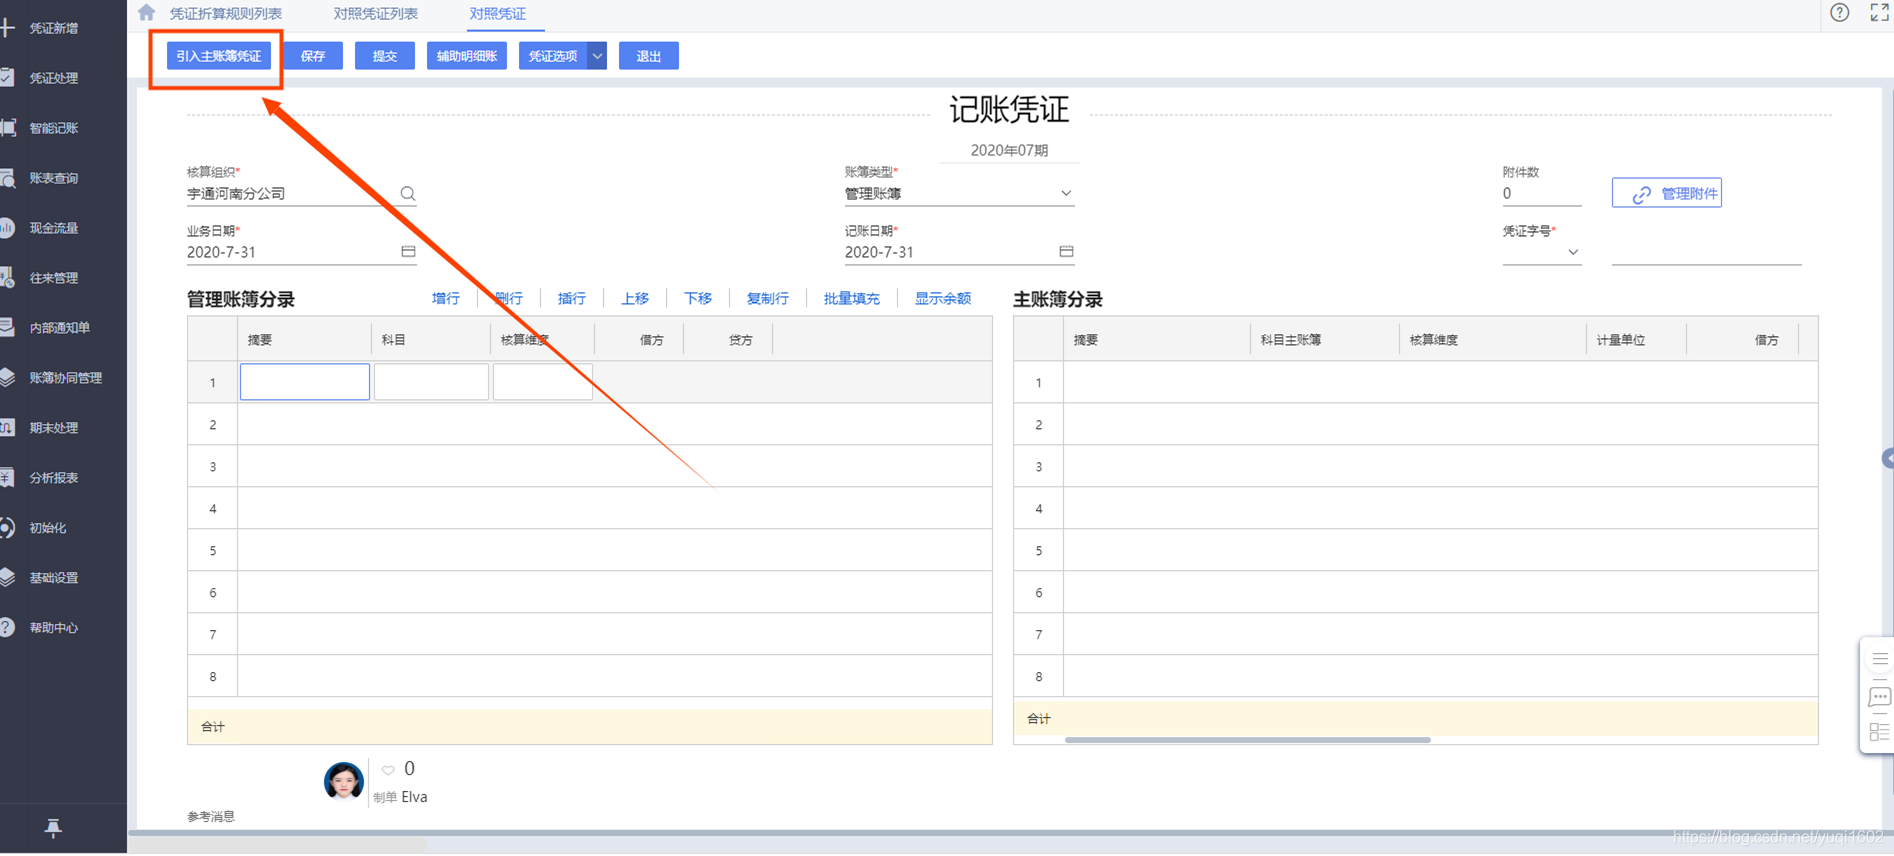The image size is (1894, 856).
Task: Open 帮助中心 in the sidebar
Action: [x=54, y=628]
